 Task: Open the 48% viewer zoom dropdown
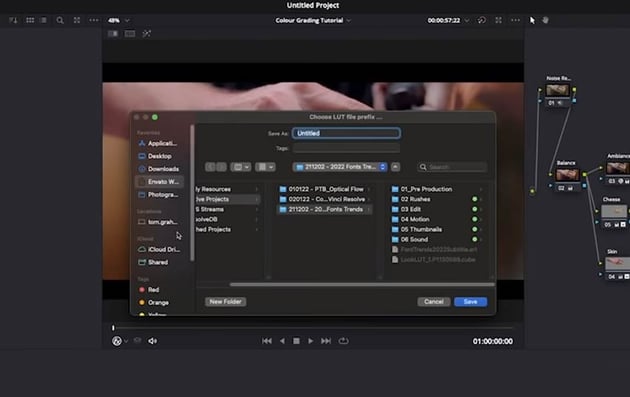click(119, 20)
